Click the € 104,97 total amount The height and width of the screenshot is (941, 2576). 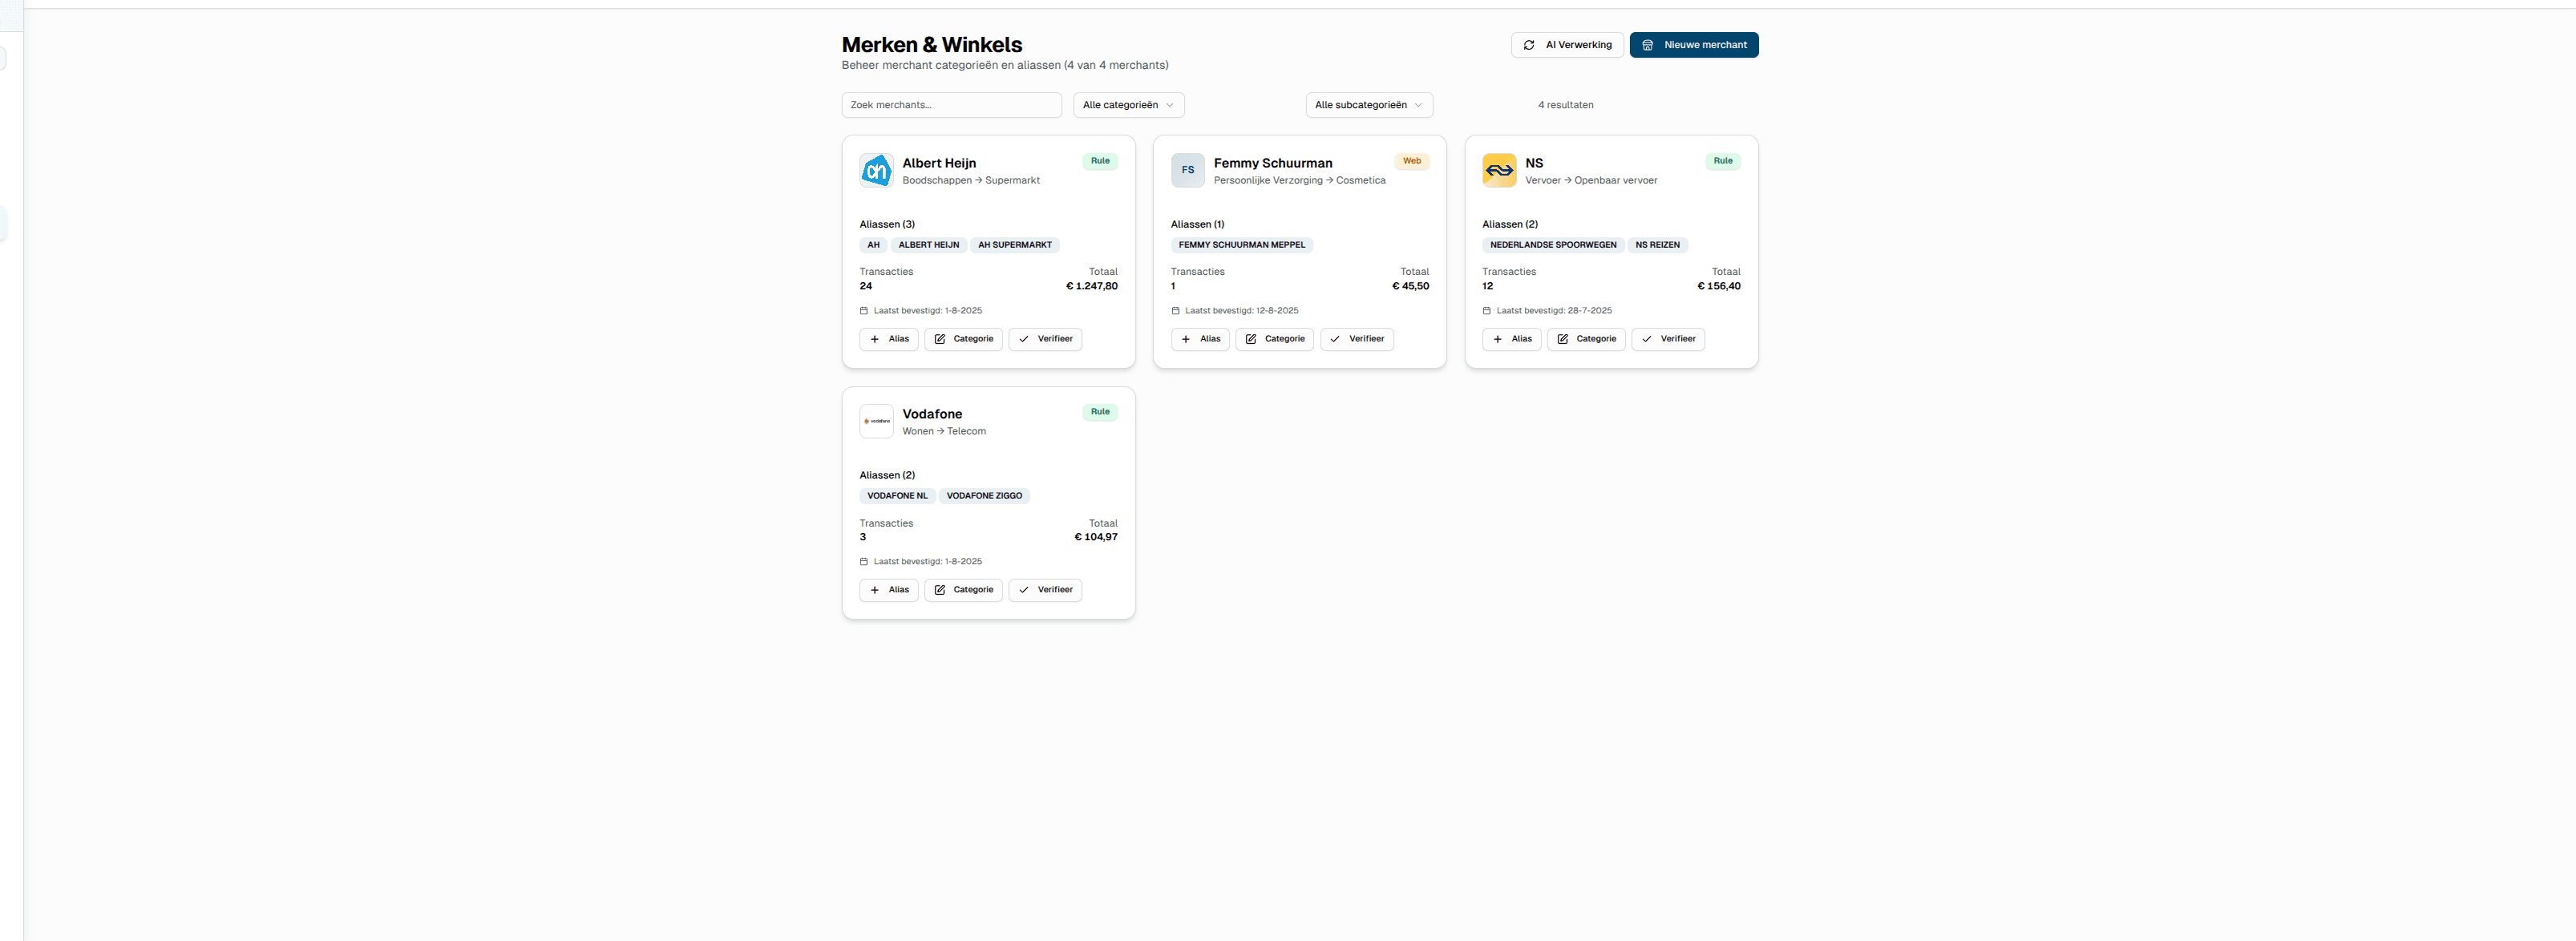coord(1095,537)
